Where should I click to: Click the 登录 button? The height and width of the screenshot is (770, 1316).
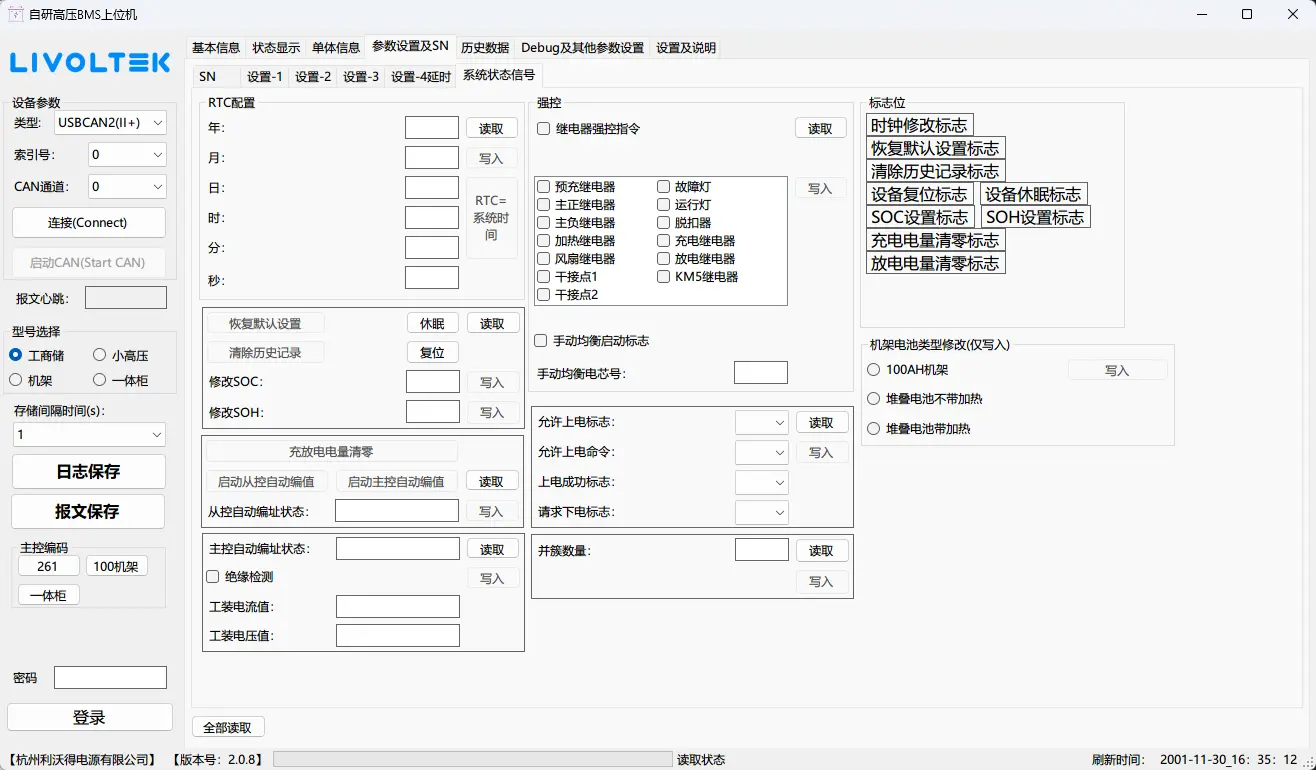click(89, 718)
